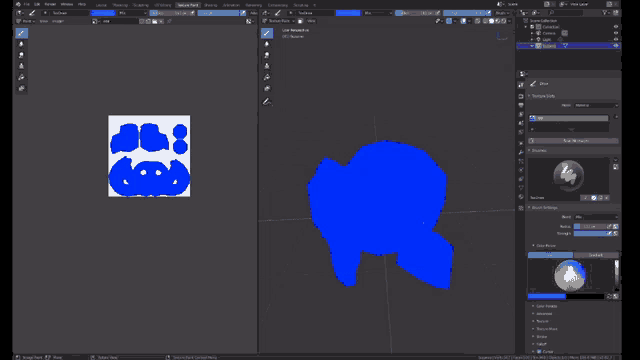Open the Render properties tab
Viewport: 640px width, 360px height.
(x=521, y=96)
